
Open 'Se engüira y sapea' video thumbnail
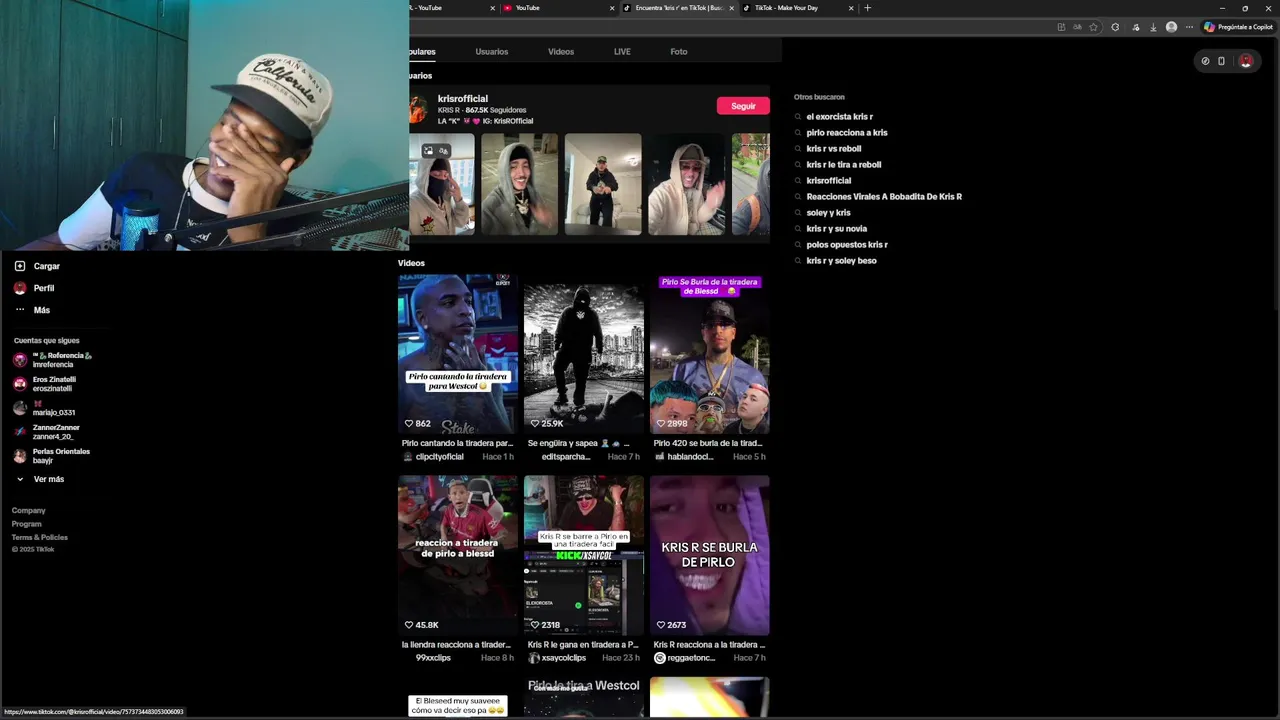pyautogui.click(x=584, y=354)
